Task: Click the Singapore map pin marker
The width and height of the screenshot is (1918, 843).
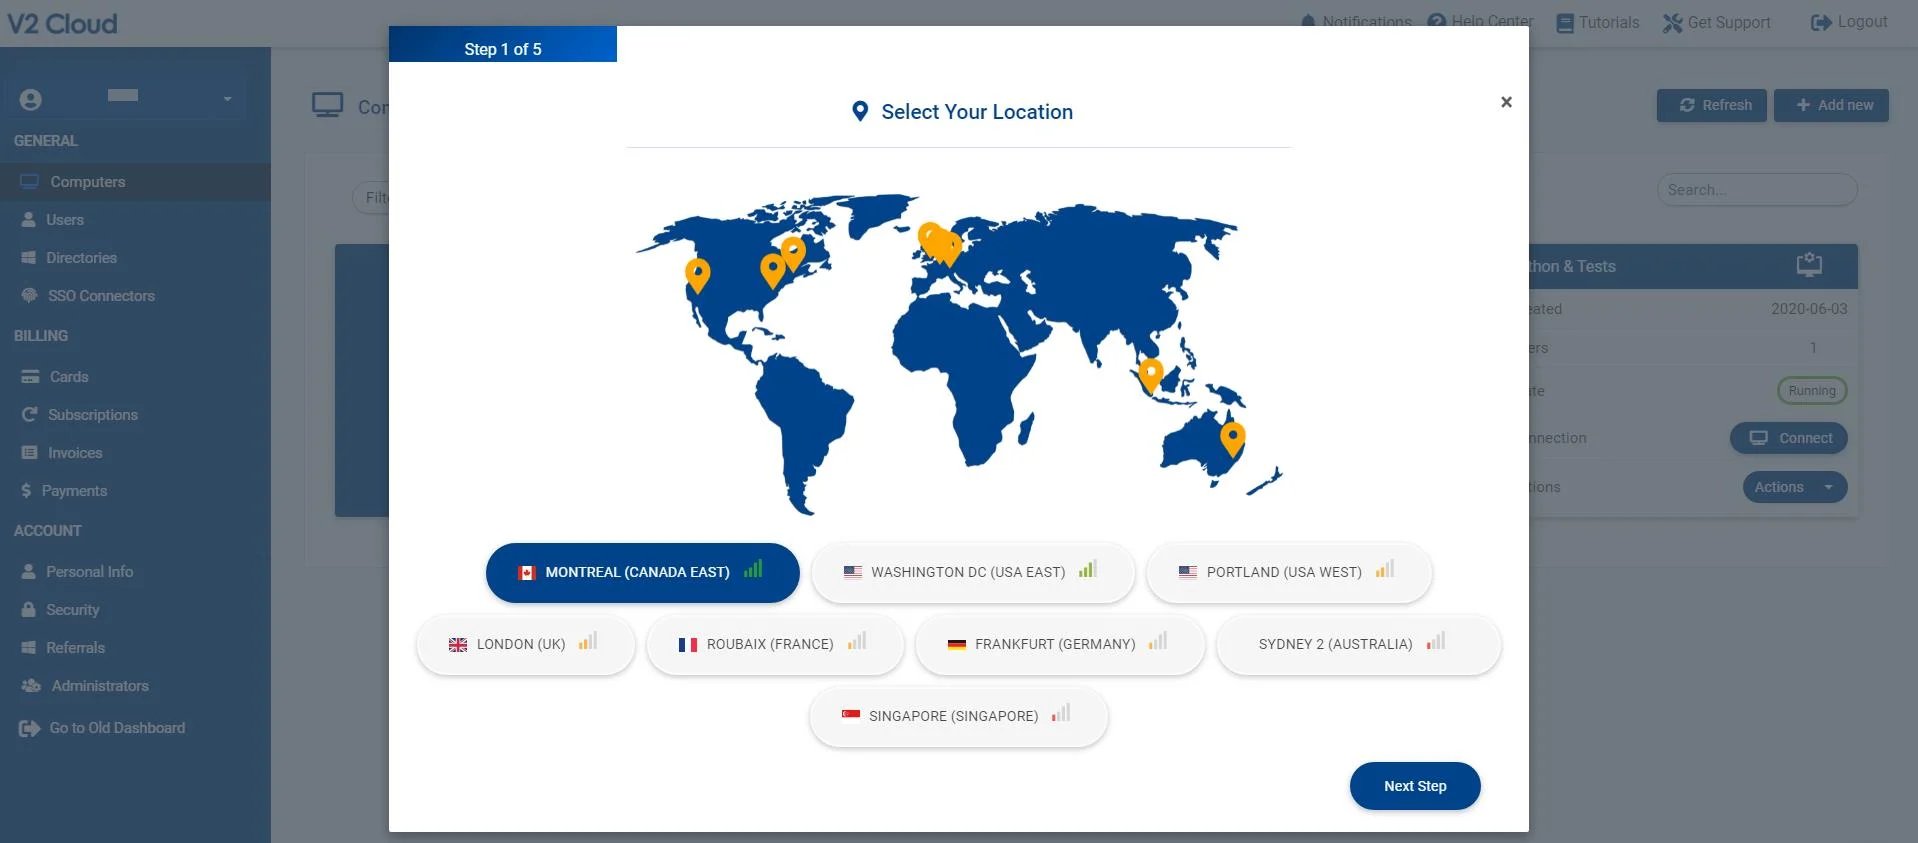Action: point(1151,374)
